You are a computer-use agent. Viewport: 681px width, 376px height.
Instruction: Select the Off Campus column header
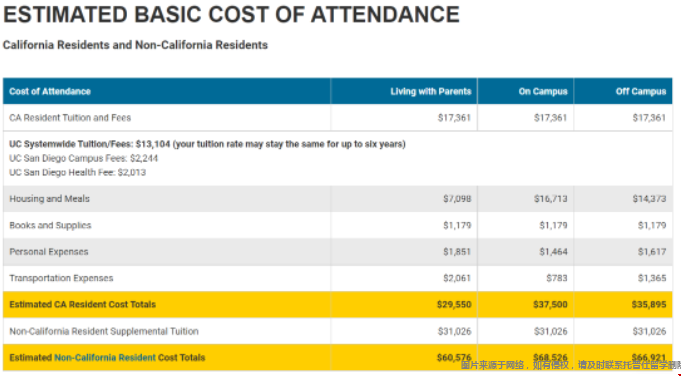[x=641, y=92]
